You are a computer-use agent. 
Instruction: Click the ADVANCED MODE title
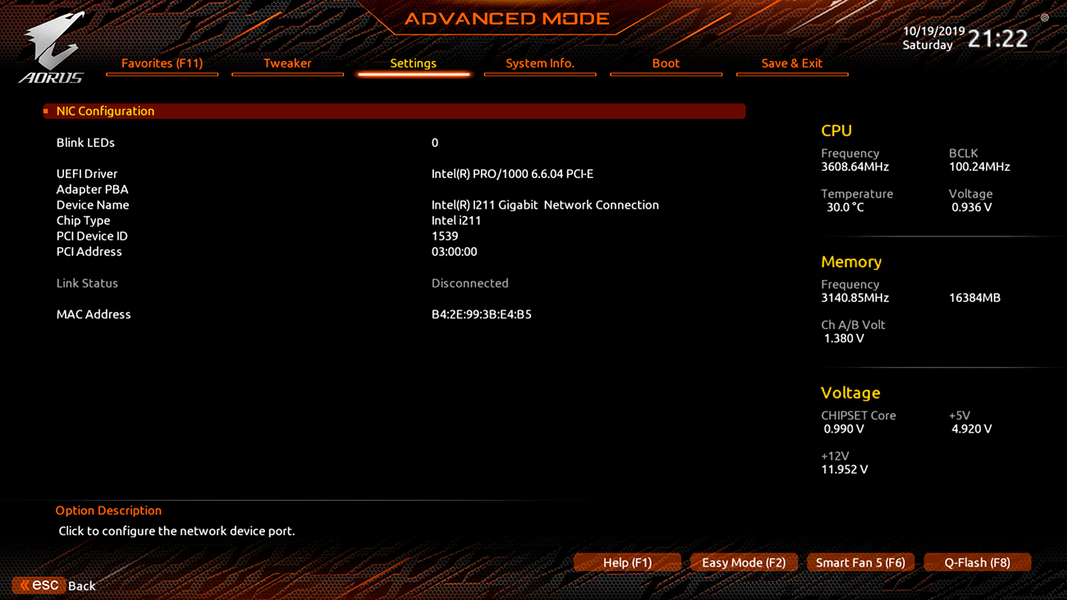click(507, 18)
